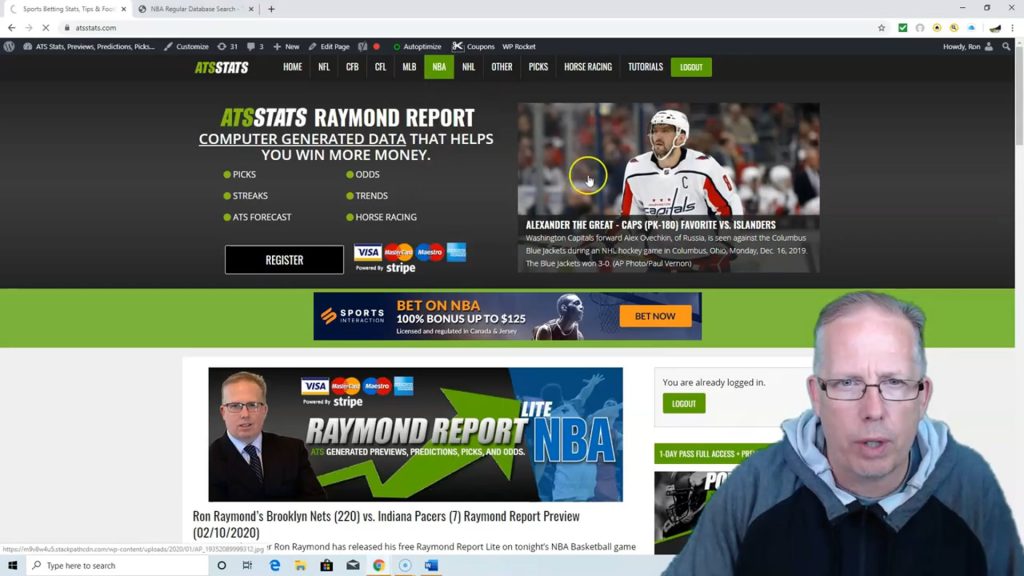Click the Yoast SEO icon in admin bar
The image size is (1024, 576).
pos(362,46)
